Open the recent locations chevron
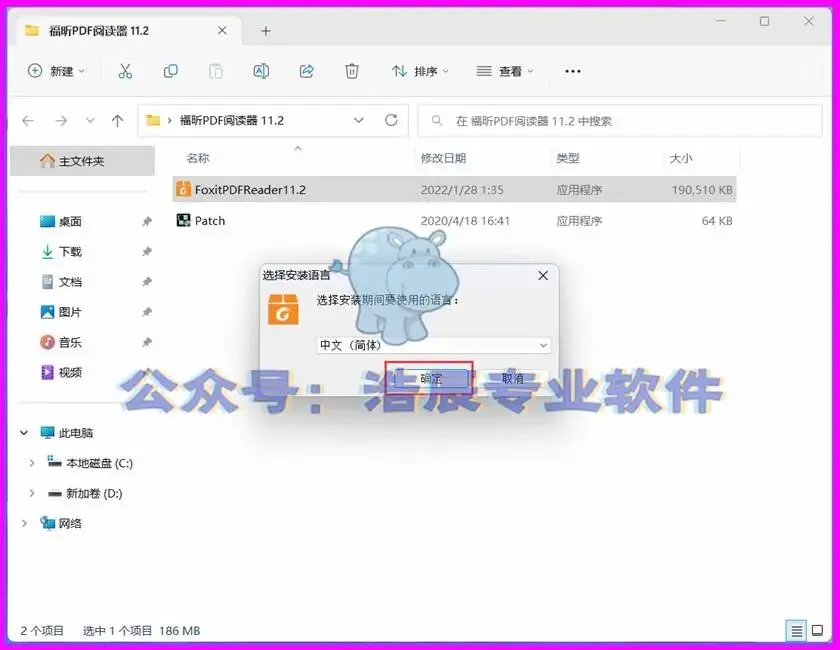 [x=90, y=121]
